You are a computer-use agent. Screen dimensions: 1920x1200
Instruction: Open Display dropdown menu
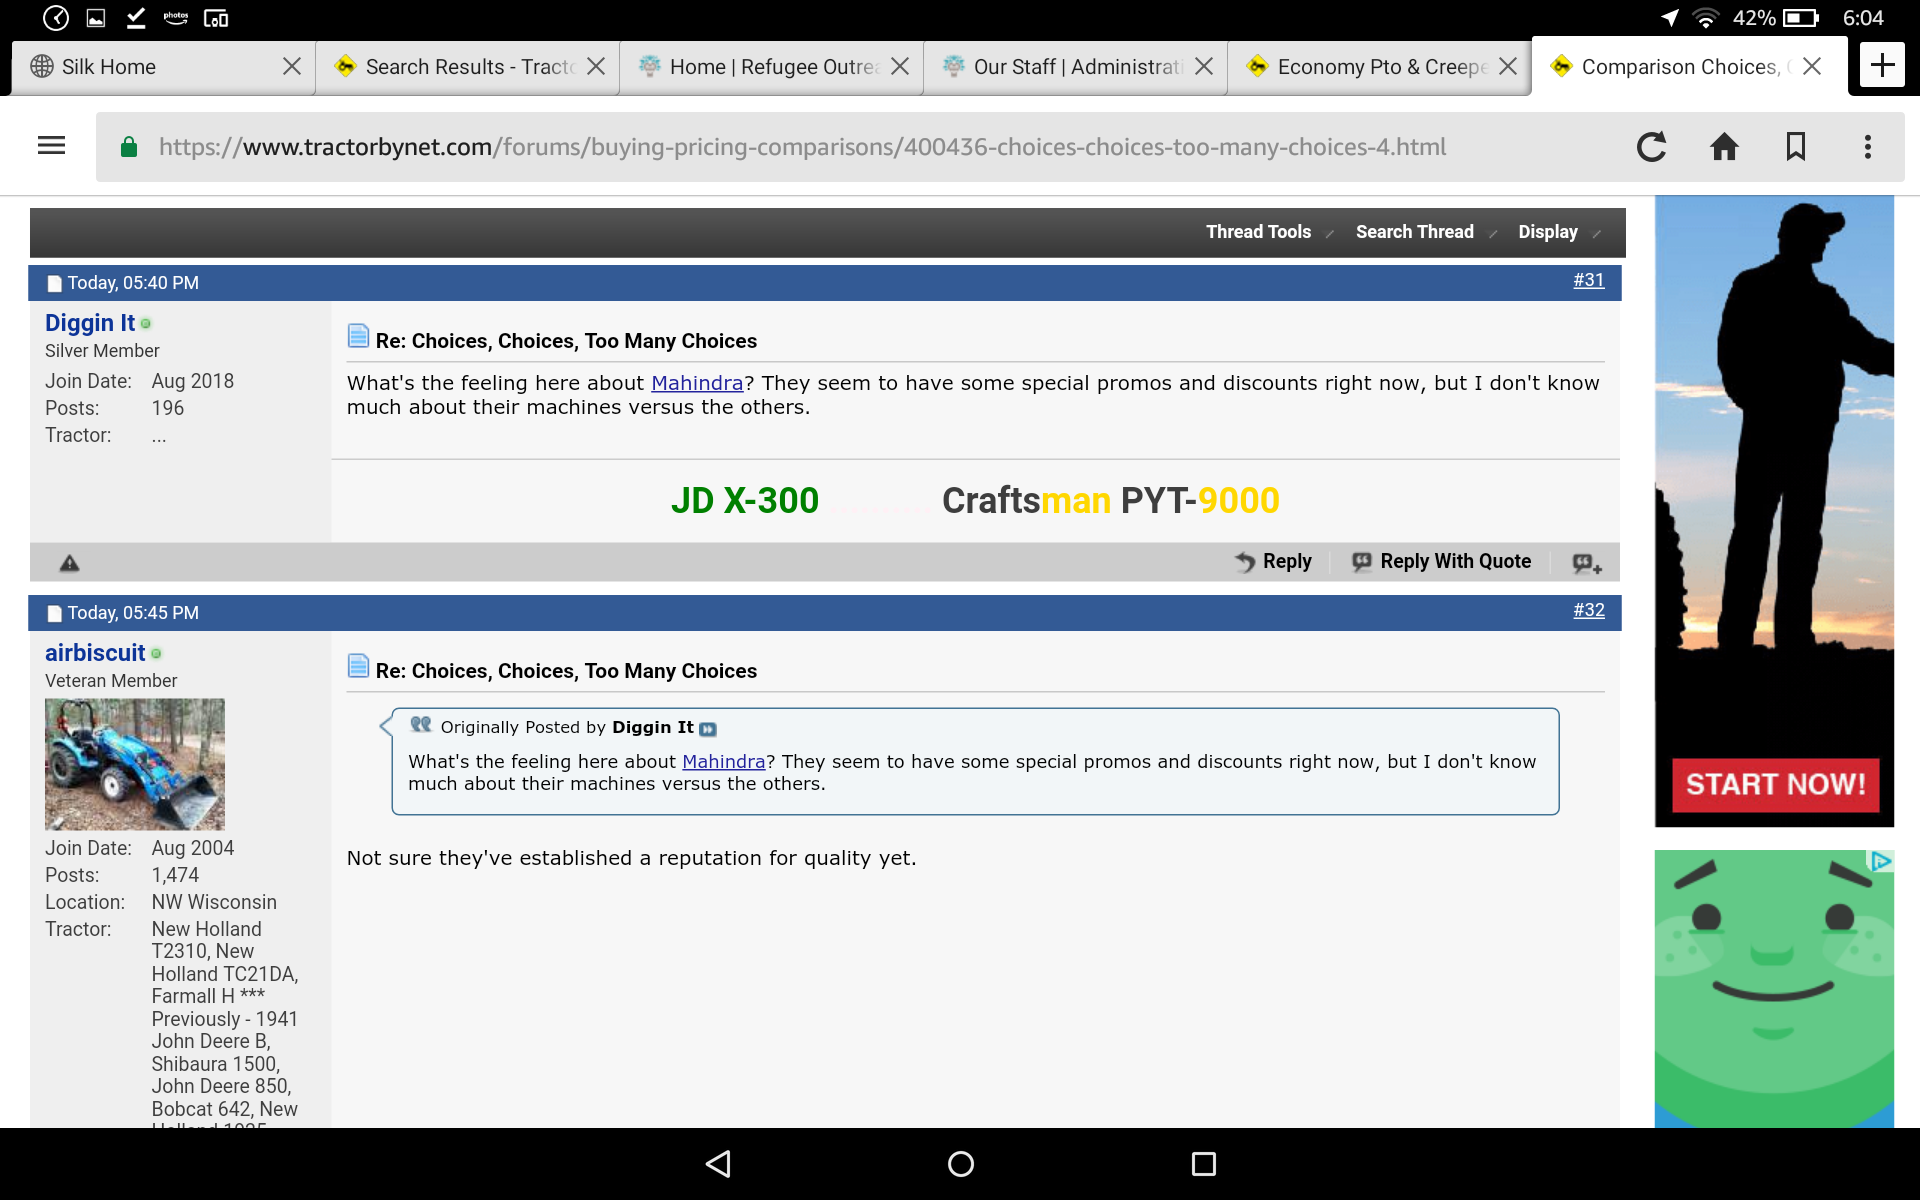pos(1558,232)
